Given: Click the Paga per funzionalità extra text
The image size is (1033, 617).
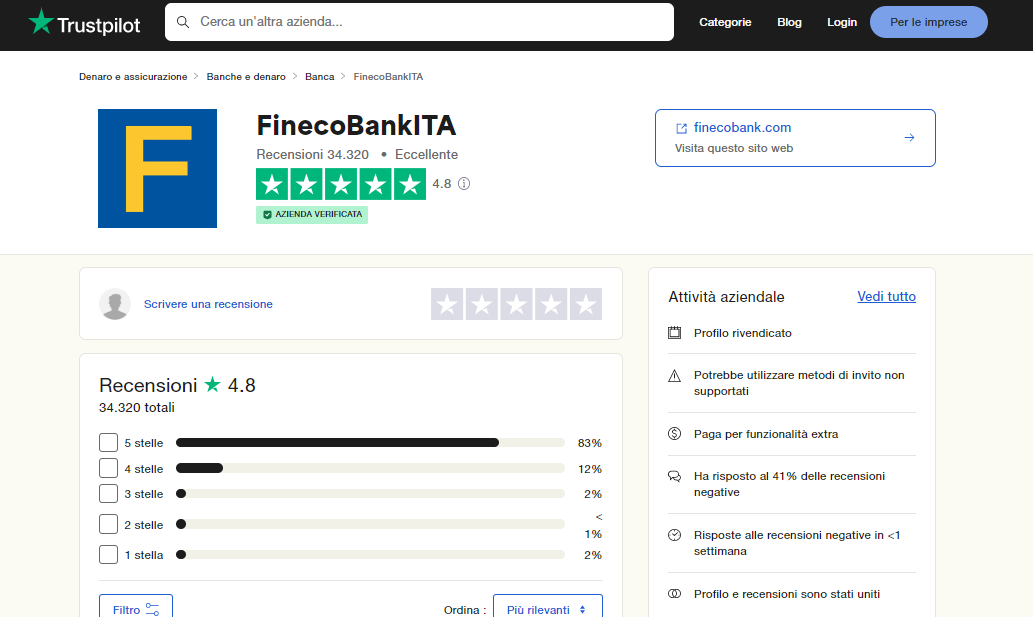Looking at the screenshot, I should [x=766, y=434].
